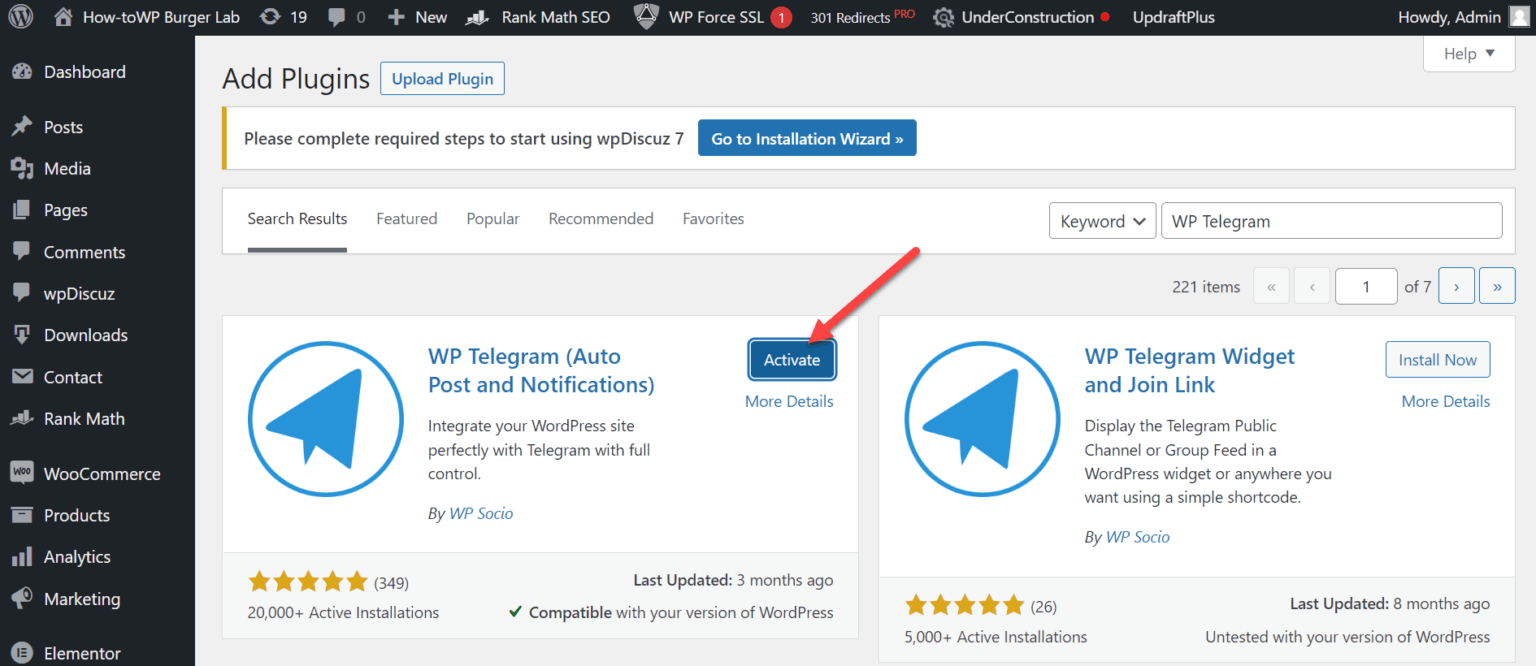Click the home icon beside How-toWP Burger Lab
Viewport: 1536px width, 666px height.
tap(63, 17)
